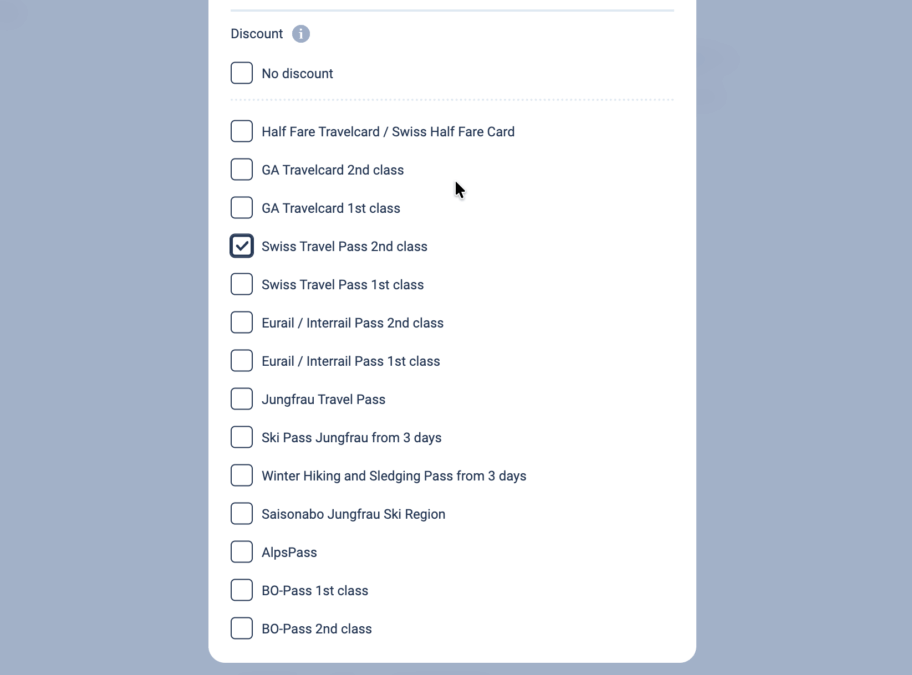Tick BO-Pass 2nd class checkbox

tap(242, 628)
